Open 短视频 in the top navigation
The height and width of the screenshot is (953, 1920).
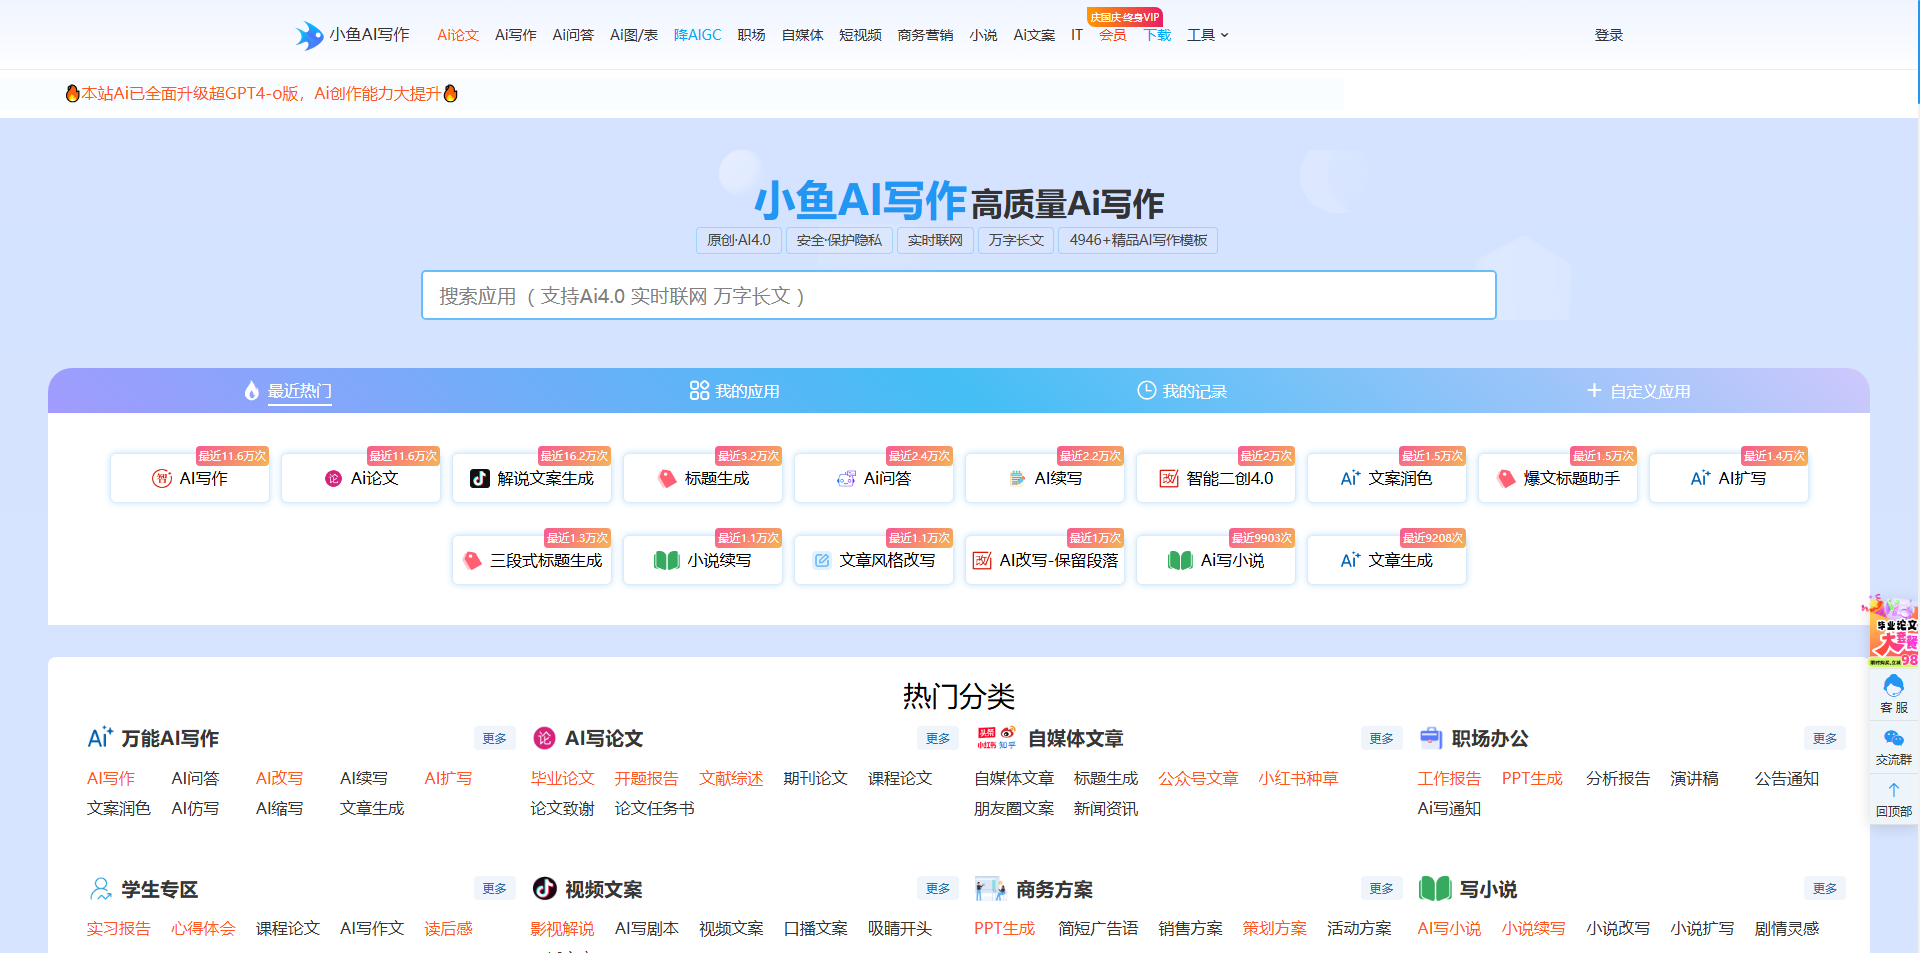(860, 35)
